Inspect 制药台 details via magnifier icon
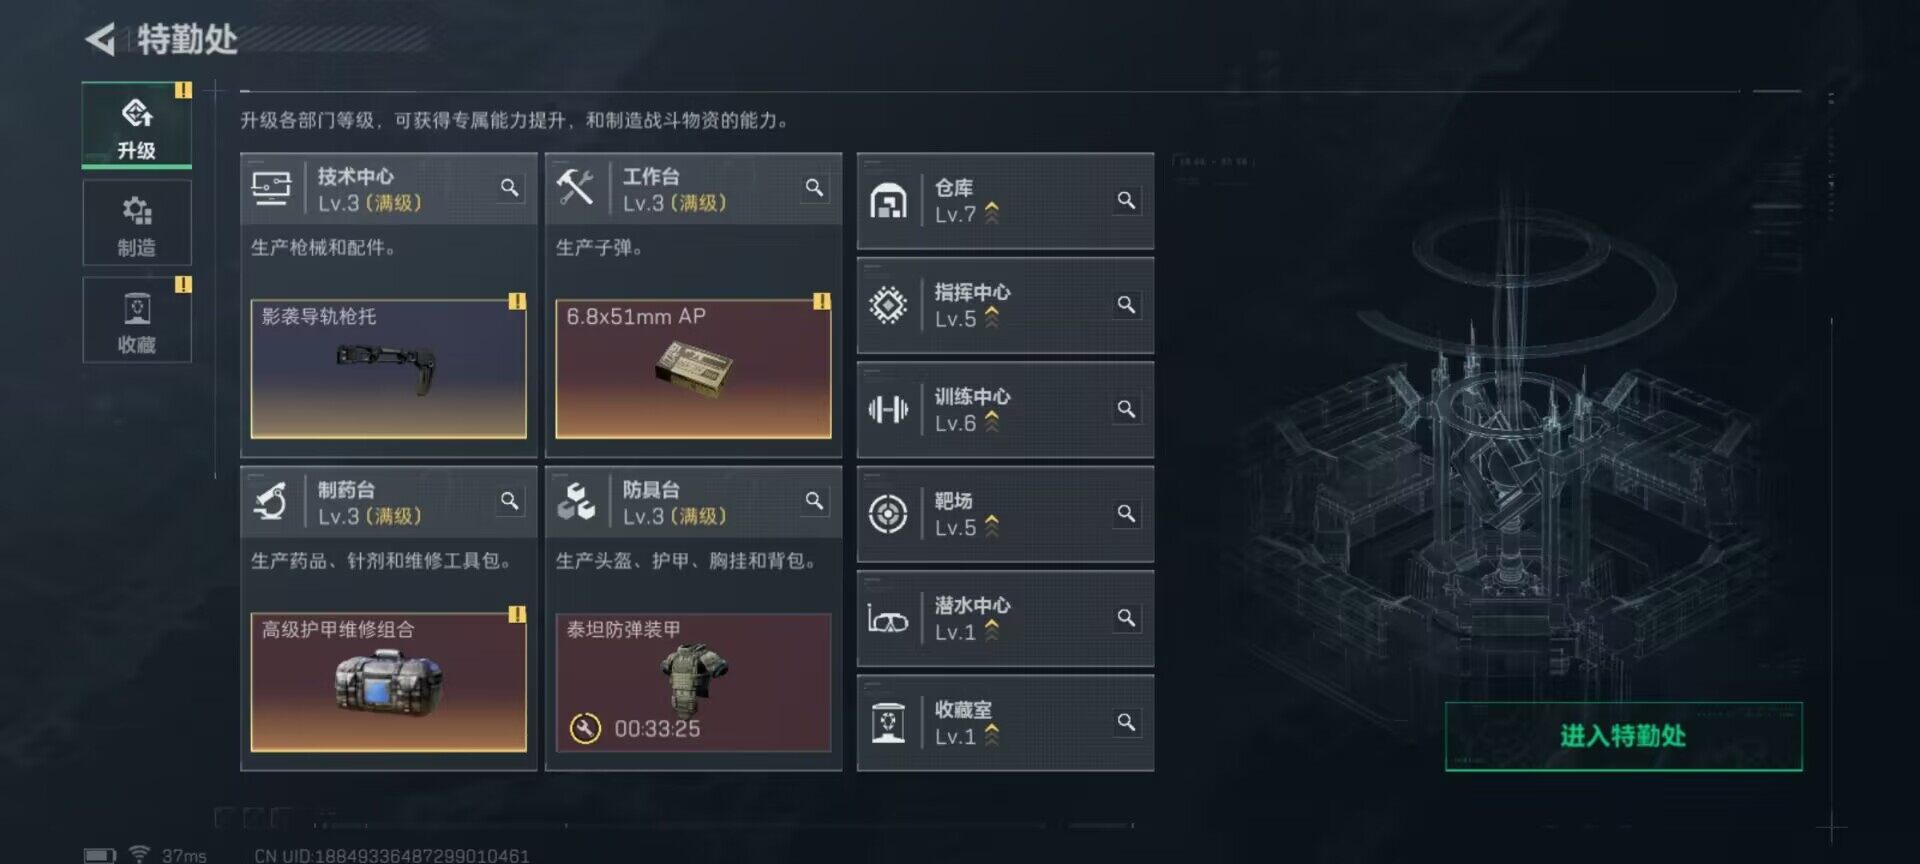The height and width of the screenshot is (864, 1920). tap(509, 501)
